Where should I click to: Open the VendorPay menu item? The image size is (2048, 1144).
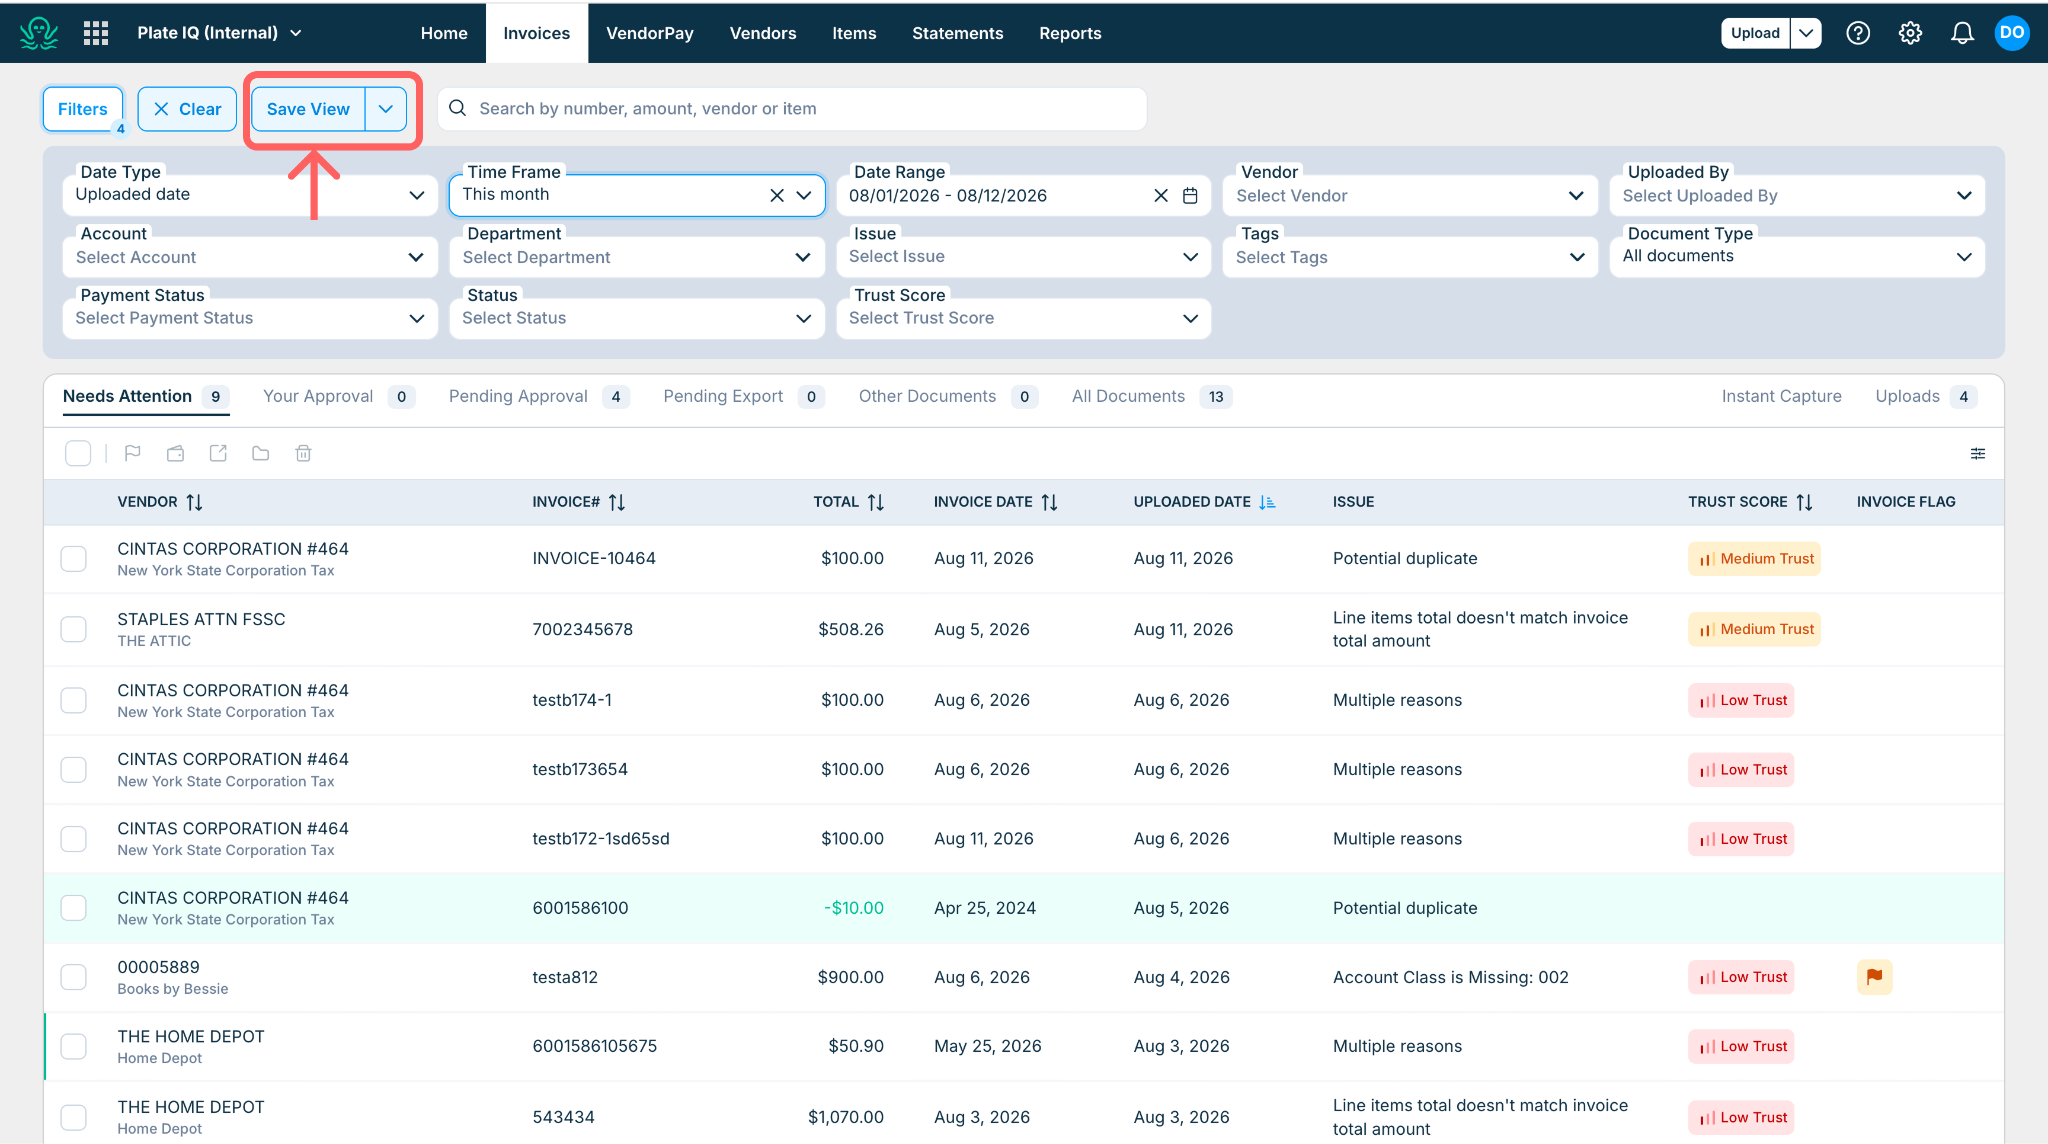tap(650, 33)
